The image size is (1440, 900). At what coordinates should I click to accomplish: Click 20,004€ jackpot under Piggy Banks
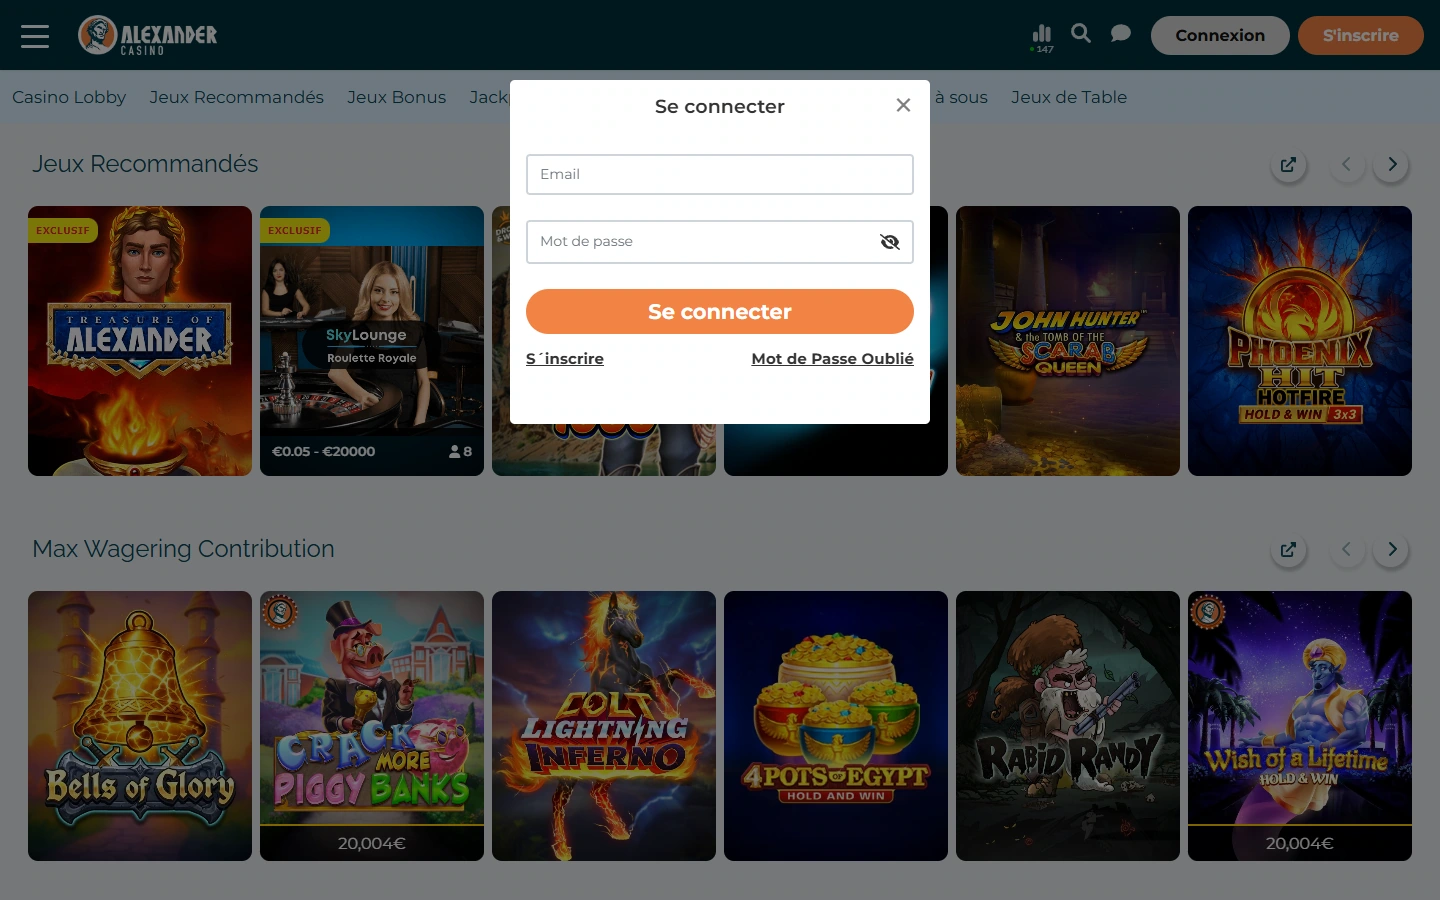tap(372, 843)
